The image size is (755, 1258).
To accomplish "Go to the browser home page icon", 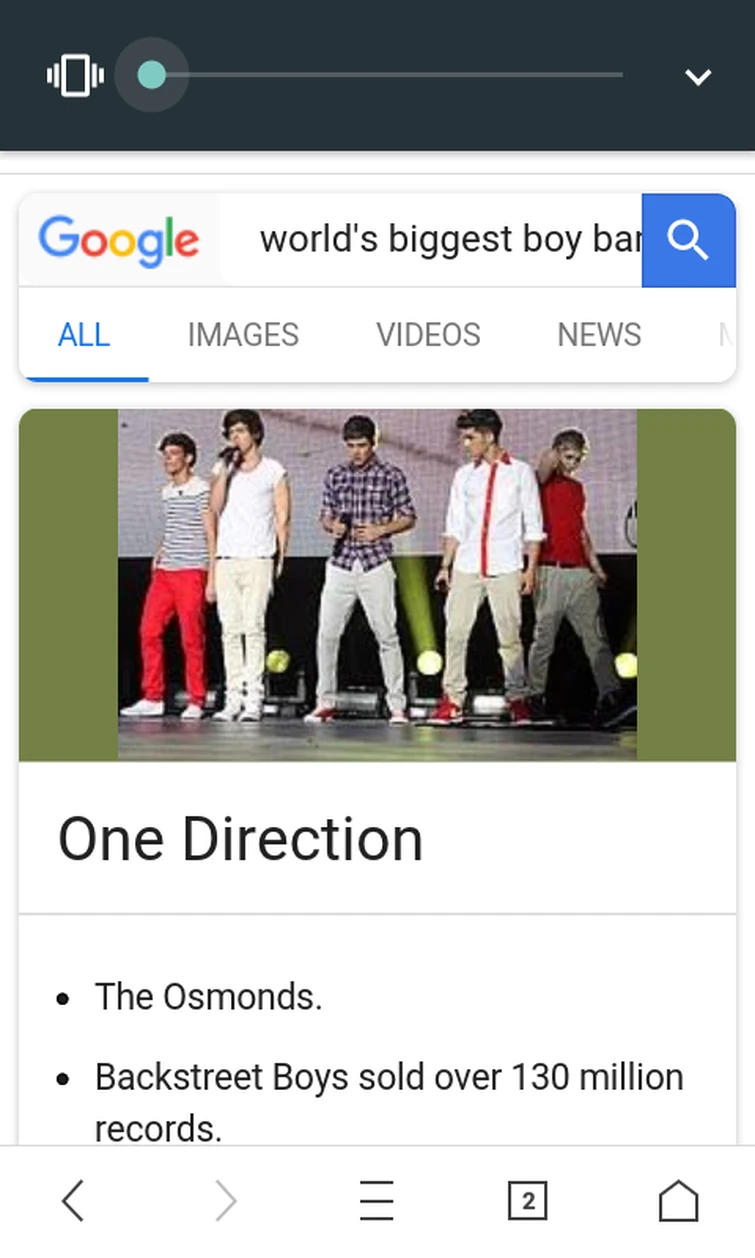I will pyautogui.click(x=679, y=1200).
